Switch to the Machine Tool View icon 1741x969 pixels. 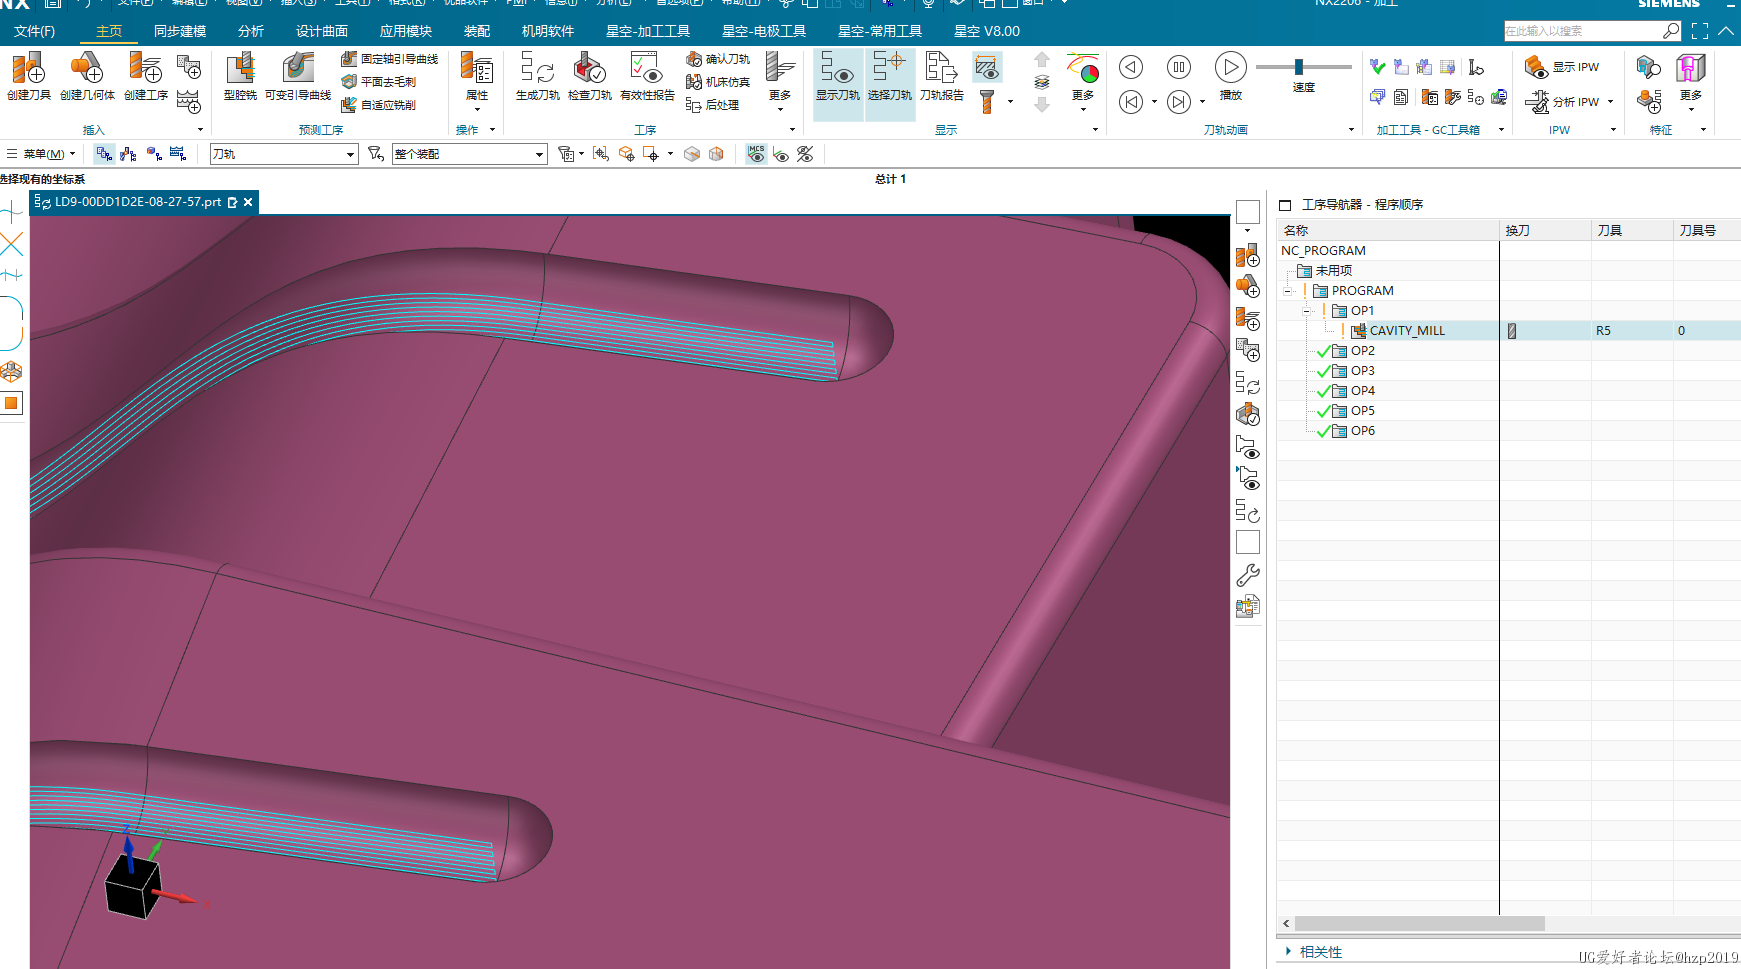click(129, 154)
